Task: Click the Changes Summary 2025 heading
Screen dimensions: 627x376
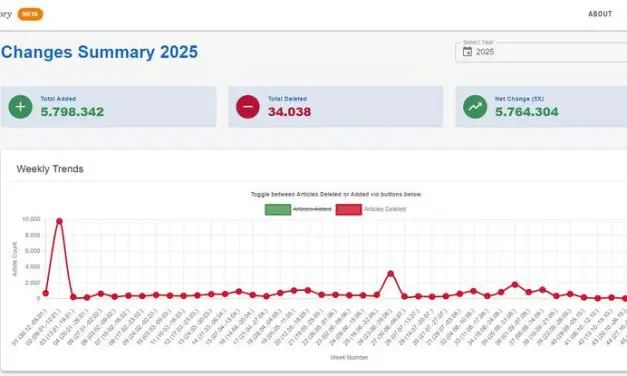Action: point(100,52)
